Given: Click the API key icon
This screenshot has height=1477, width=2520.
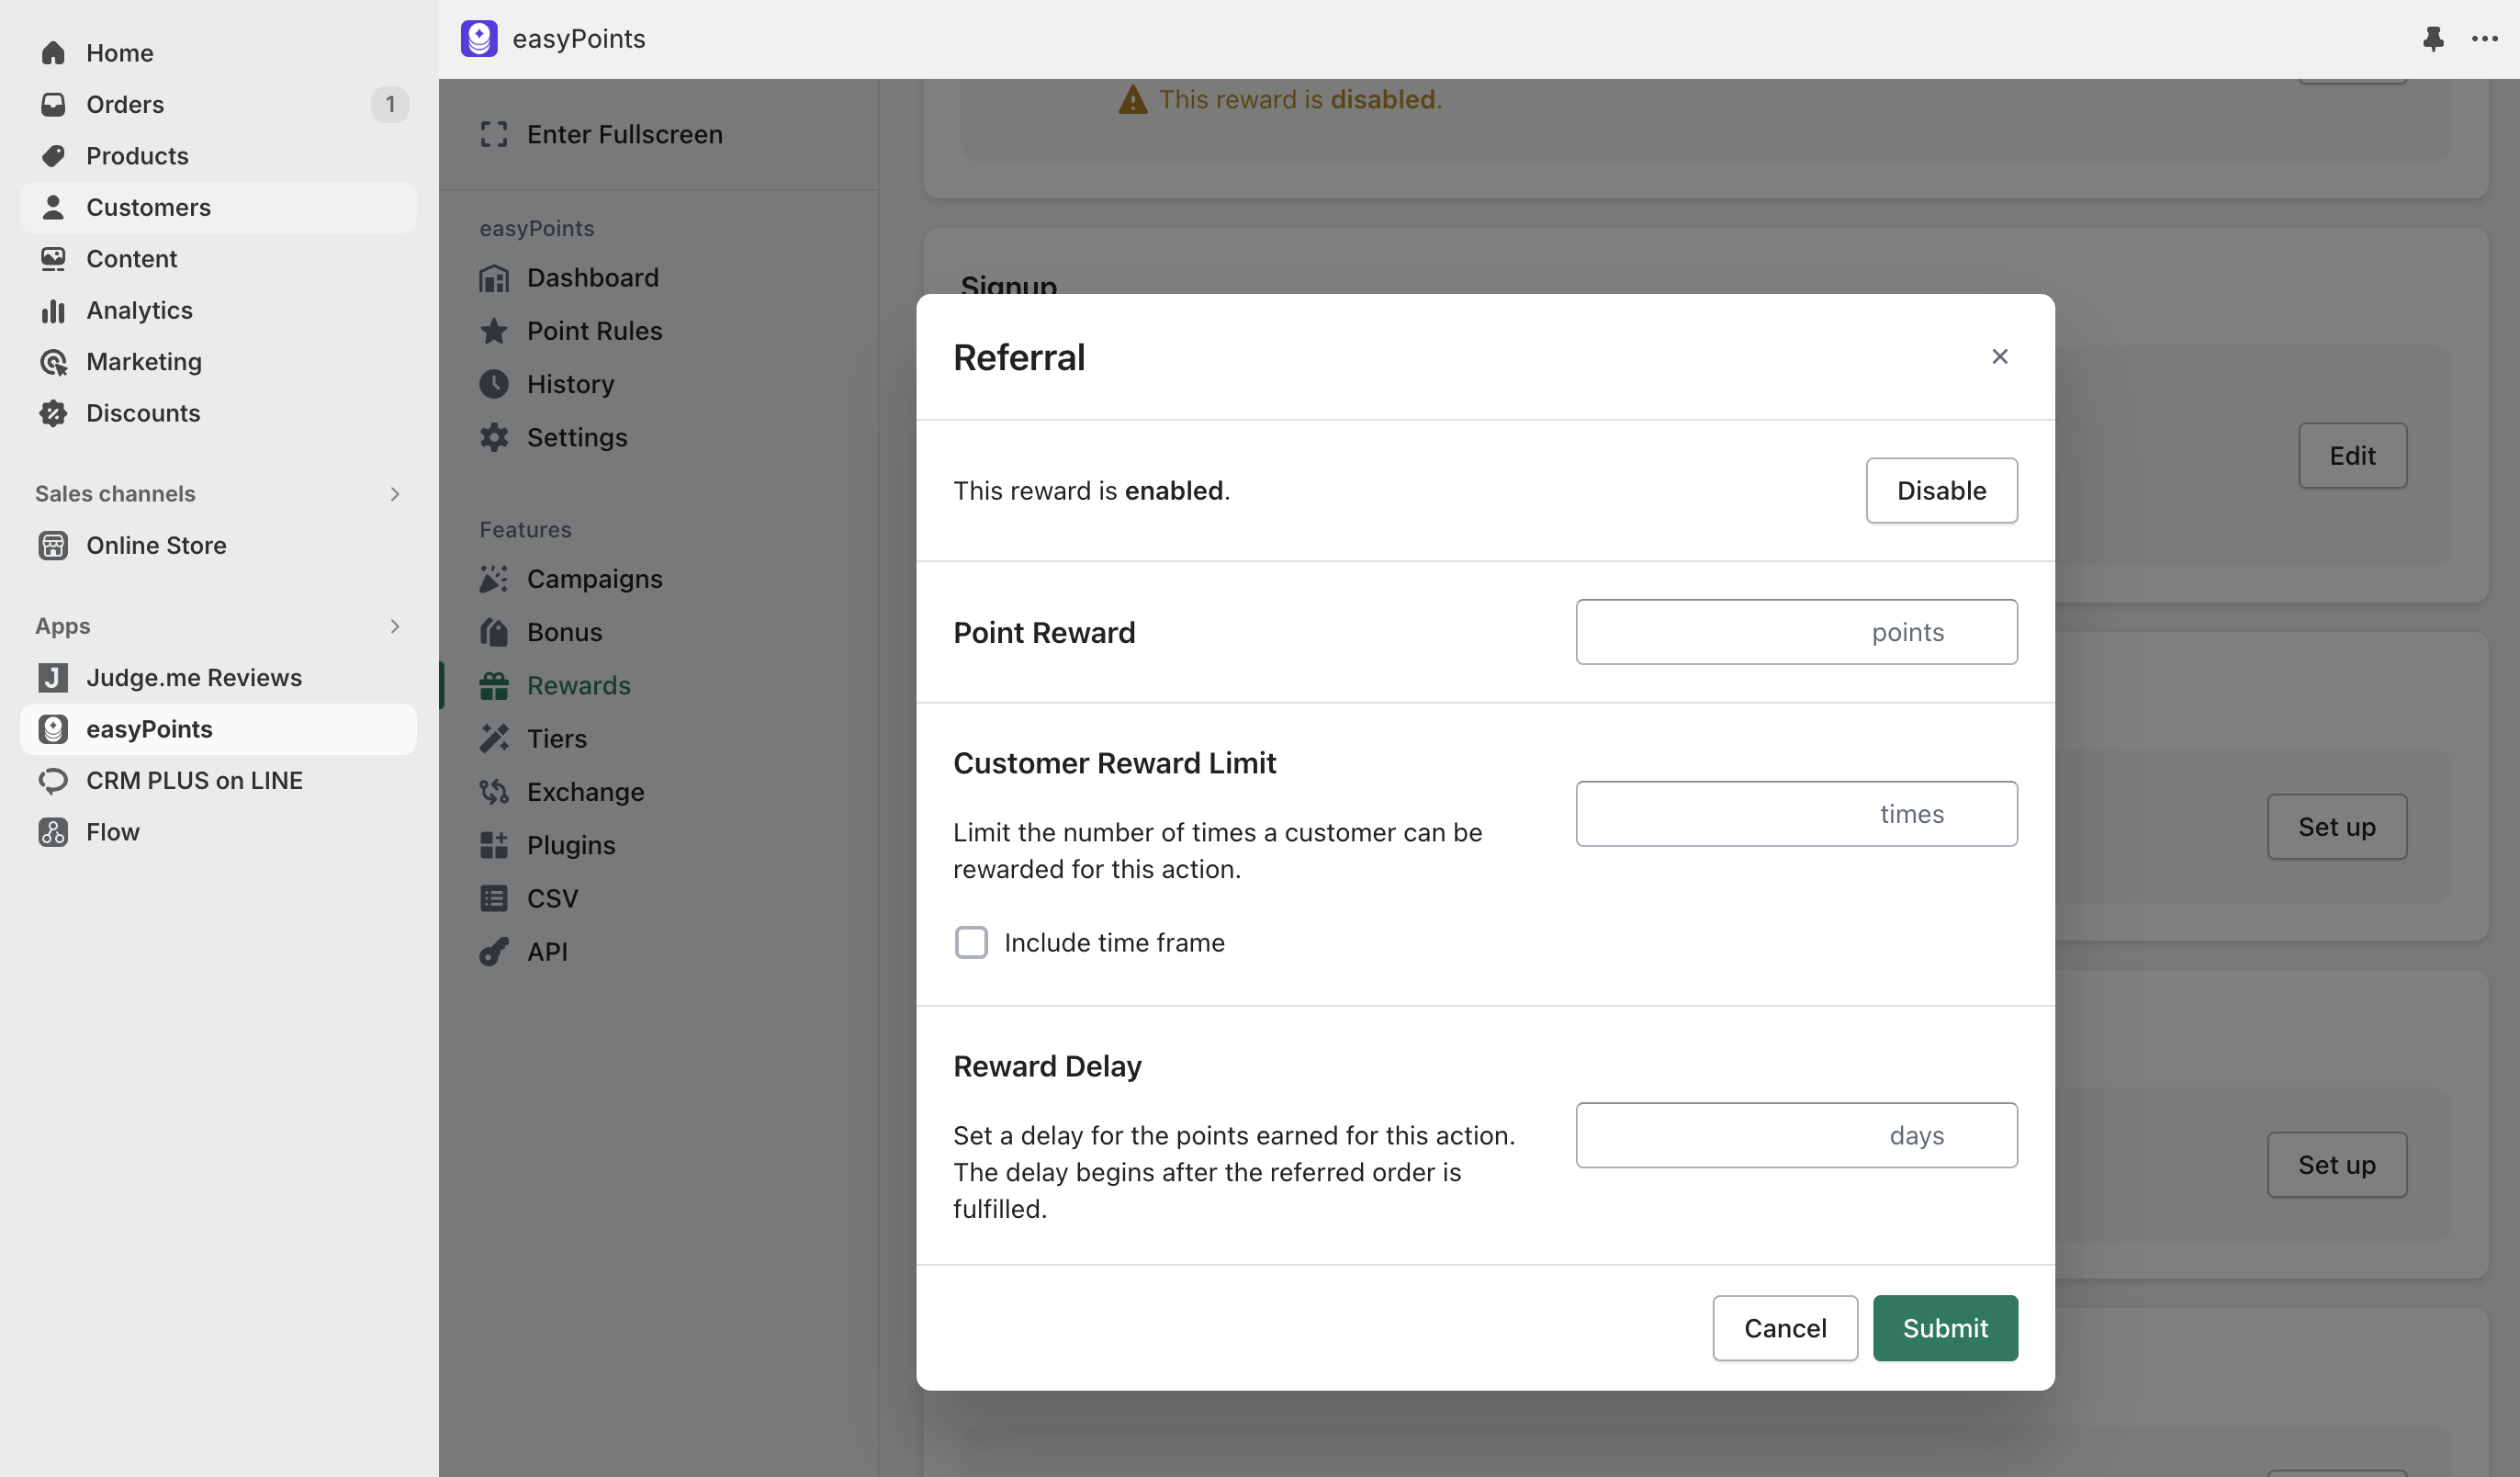Looking at the screenshot, I should pos(494,951).
